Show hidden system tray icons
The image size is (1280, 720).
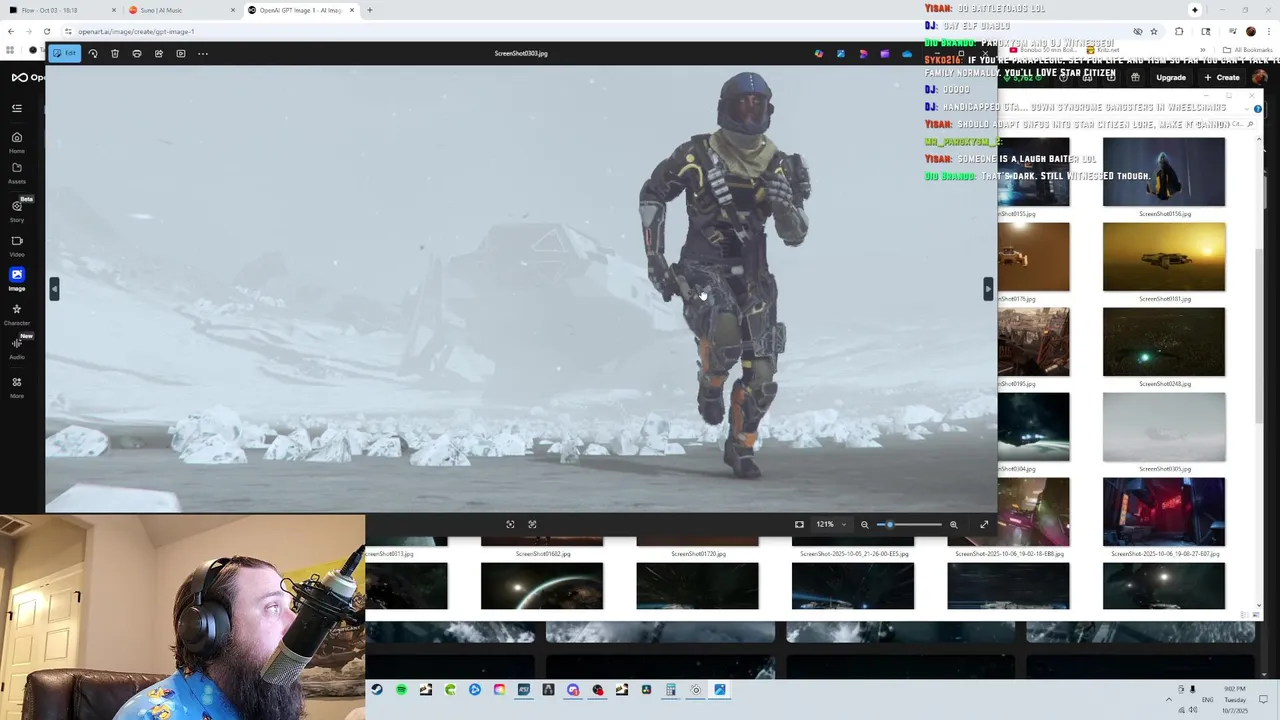(1168, 699)
